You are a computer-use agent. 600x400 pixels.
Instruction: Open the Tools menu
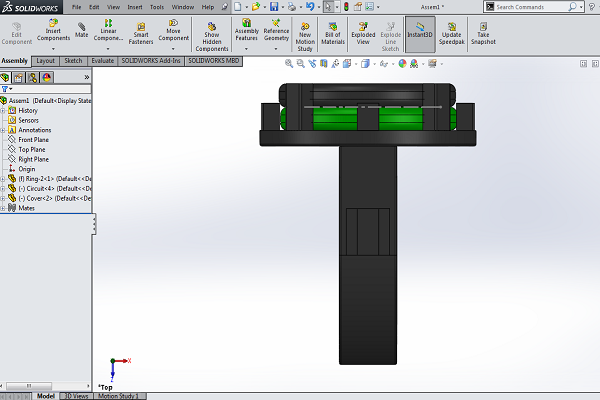[x=157, y=7]
